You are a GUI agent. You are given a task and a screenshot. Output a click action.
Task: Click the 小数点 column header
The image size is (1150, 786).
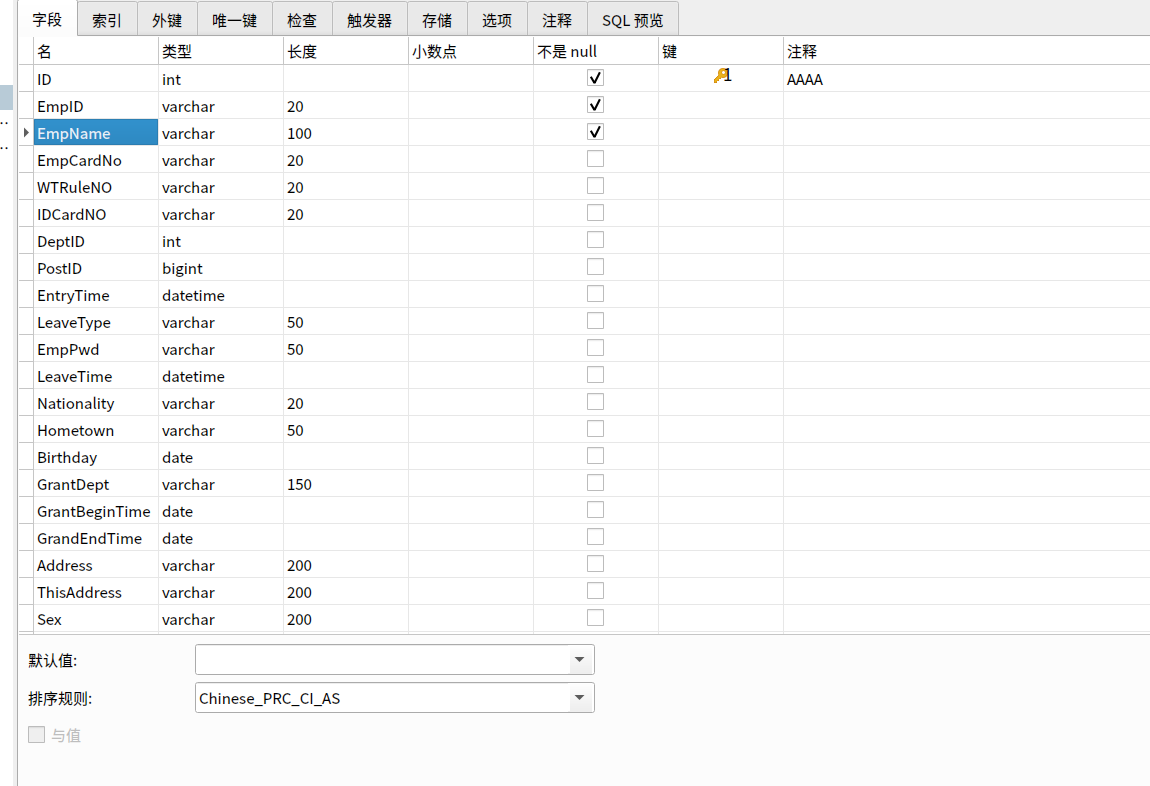coord(471,51)
